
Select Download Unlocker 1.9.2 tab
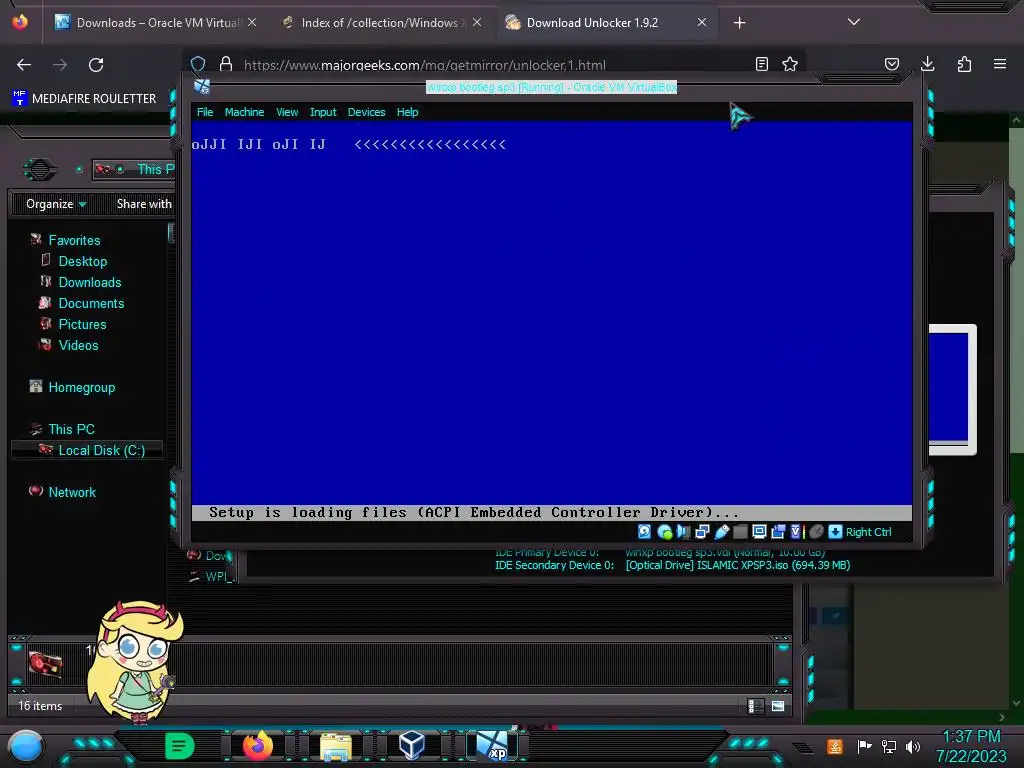(606, 23)
